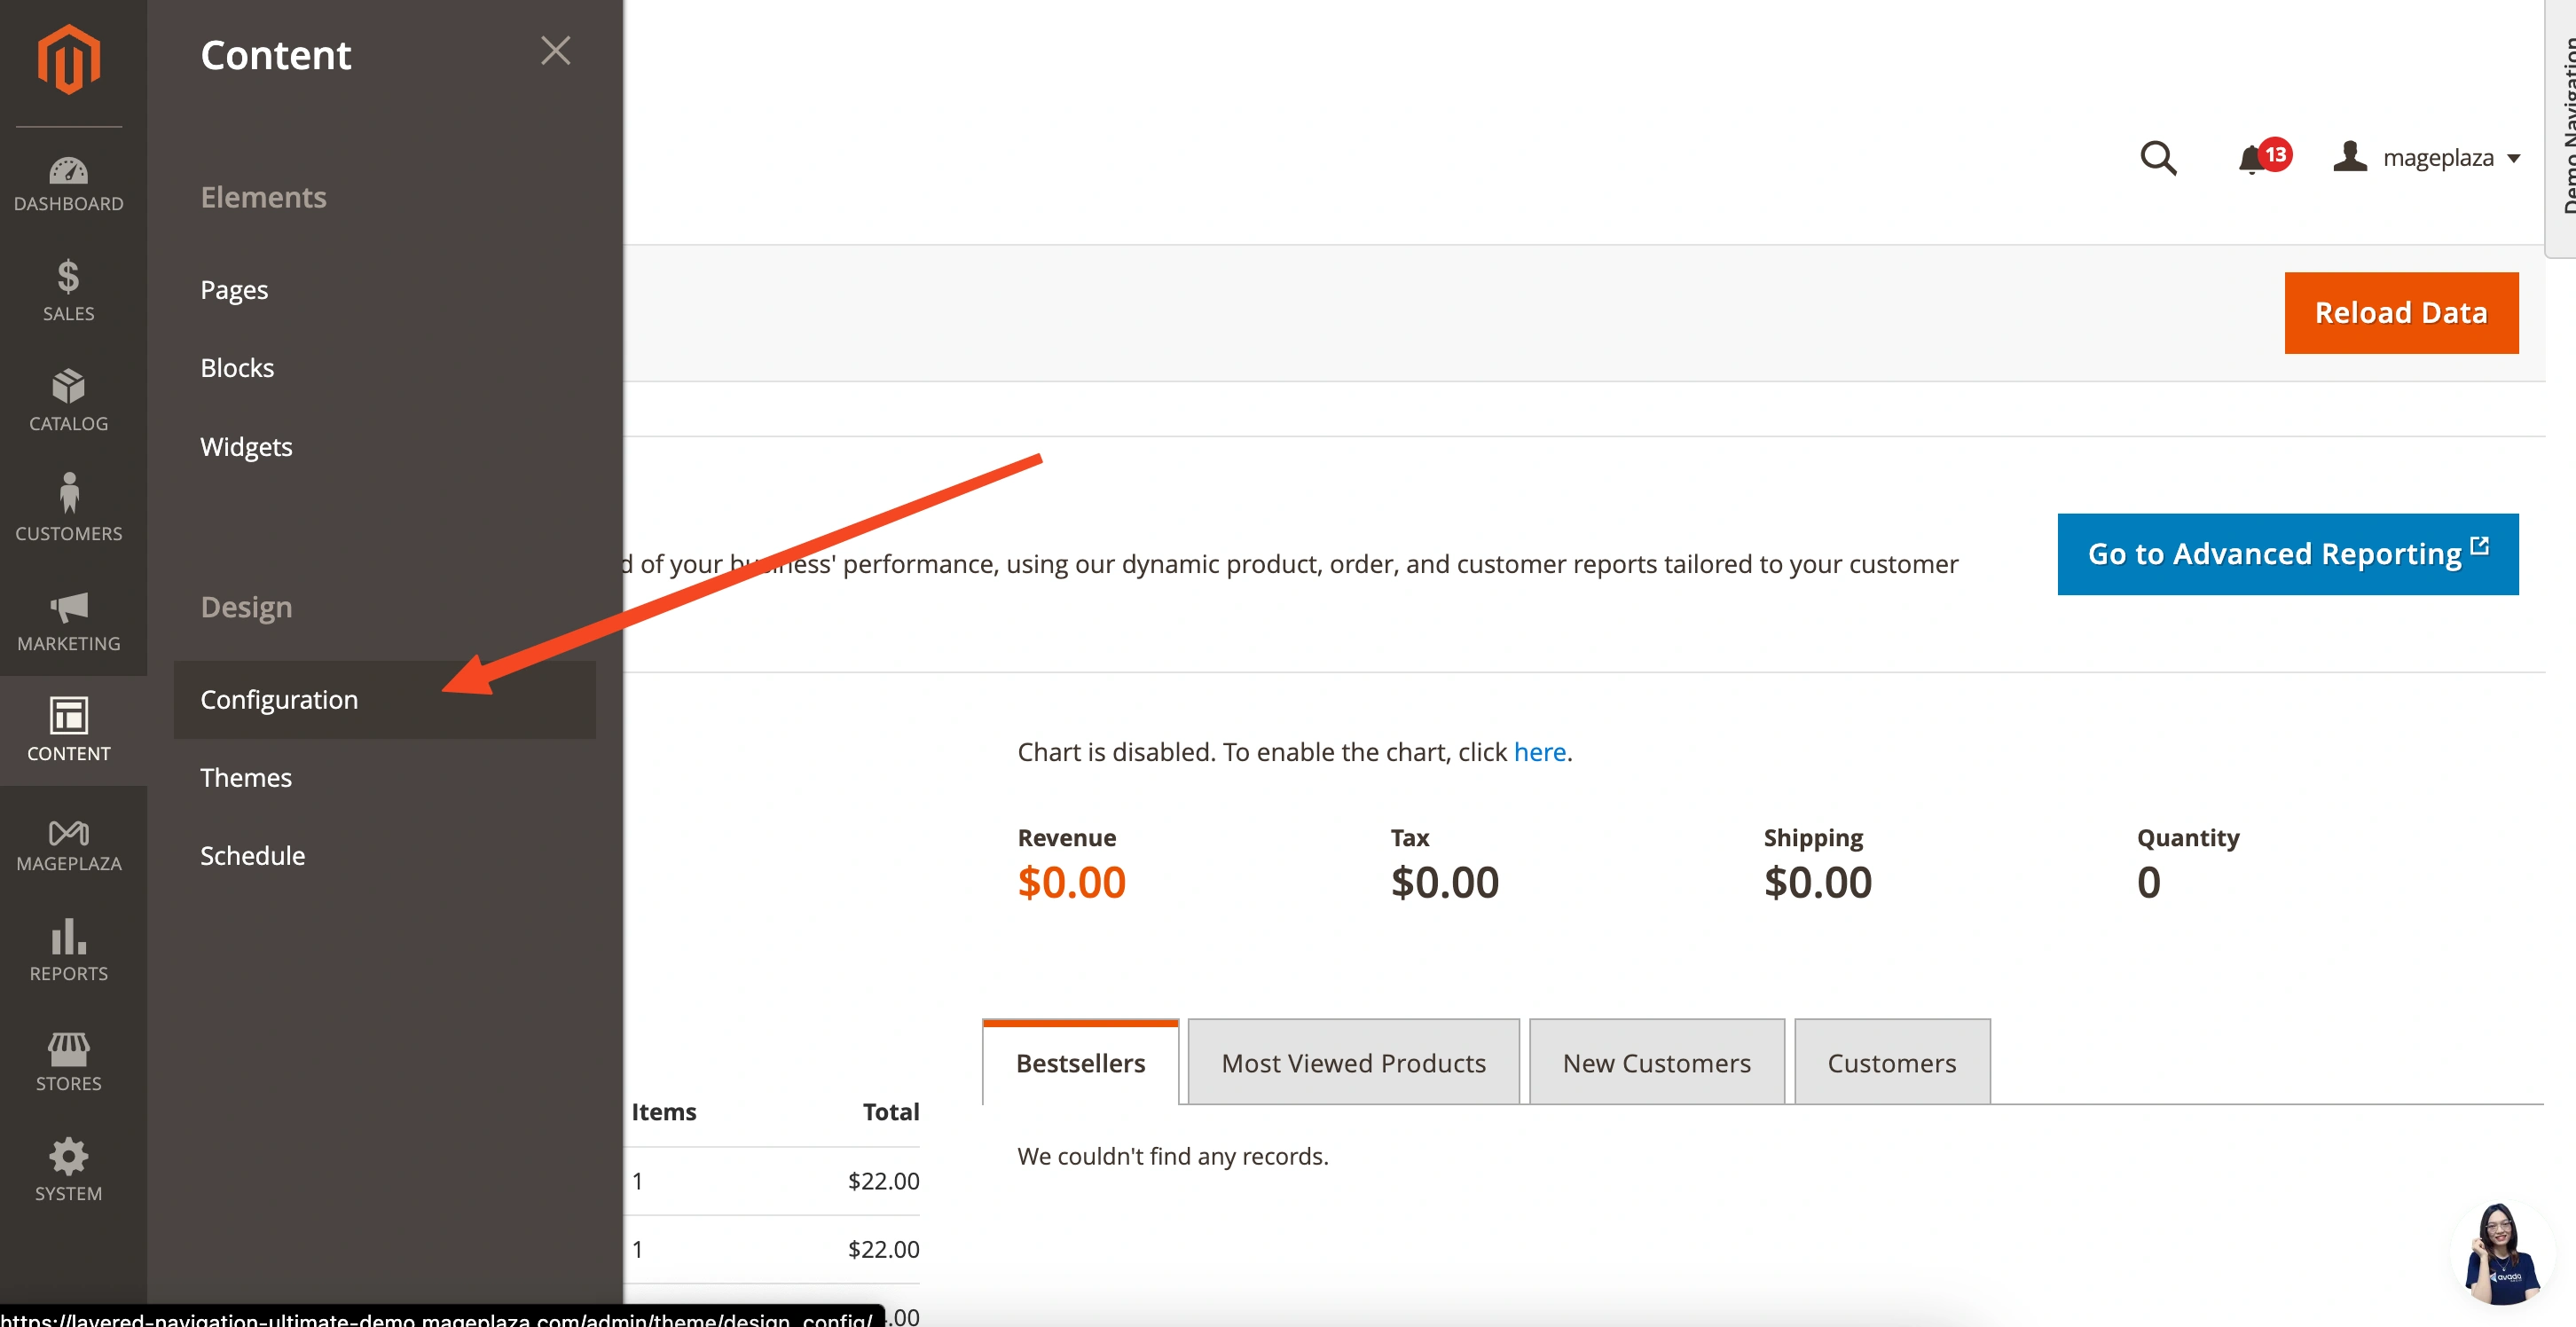Screen dimensions: 2576x1327
Task: Open the Customers sidebar menu
Action: point(68,508)
